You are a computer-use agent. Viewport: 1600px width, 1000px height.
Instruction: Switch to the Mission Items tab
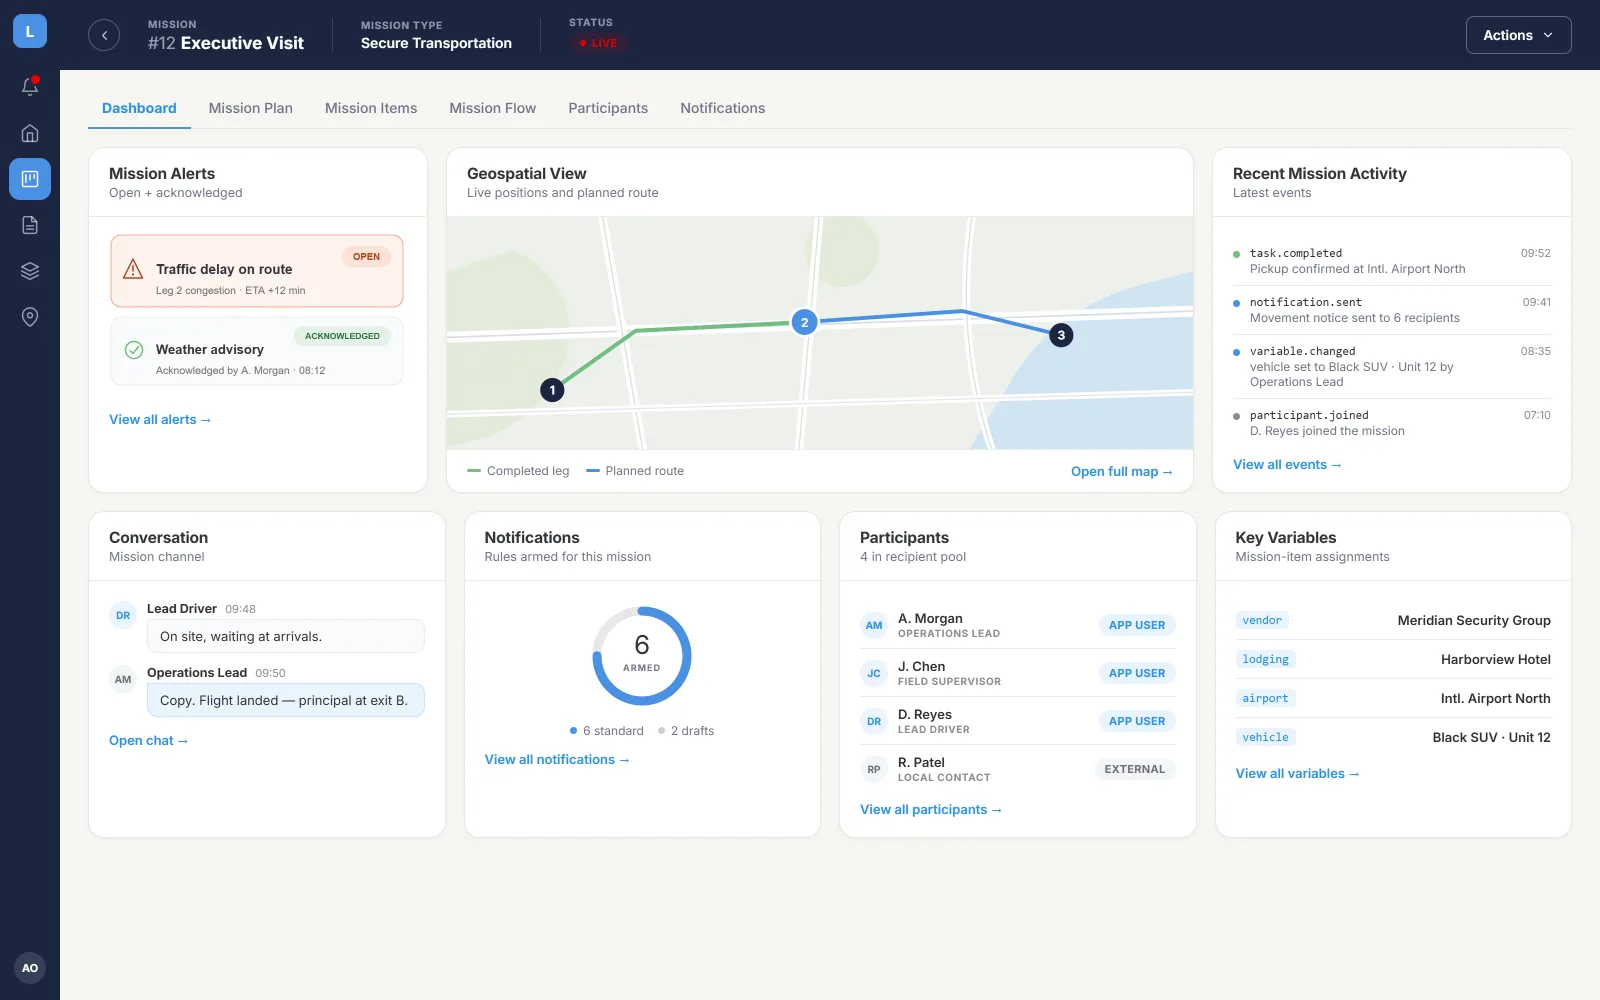pyautogui.click(x=371, y=108)
